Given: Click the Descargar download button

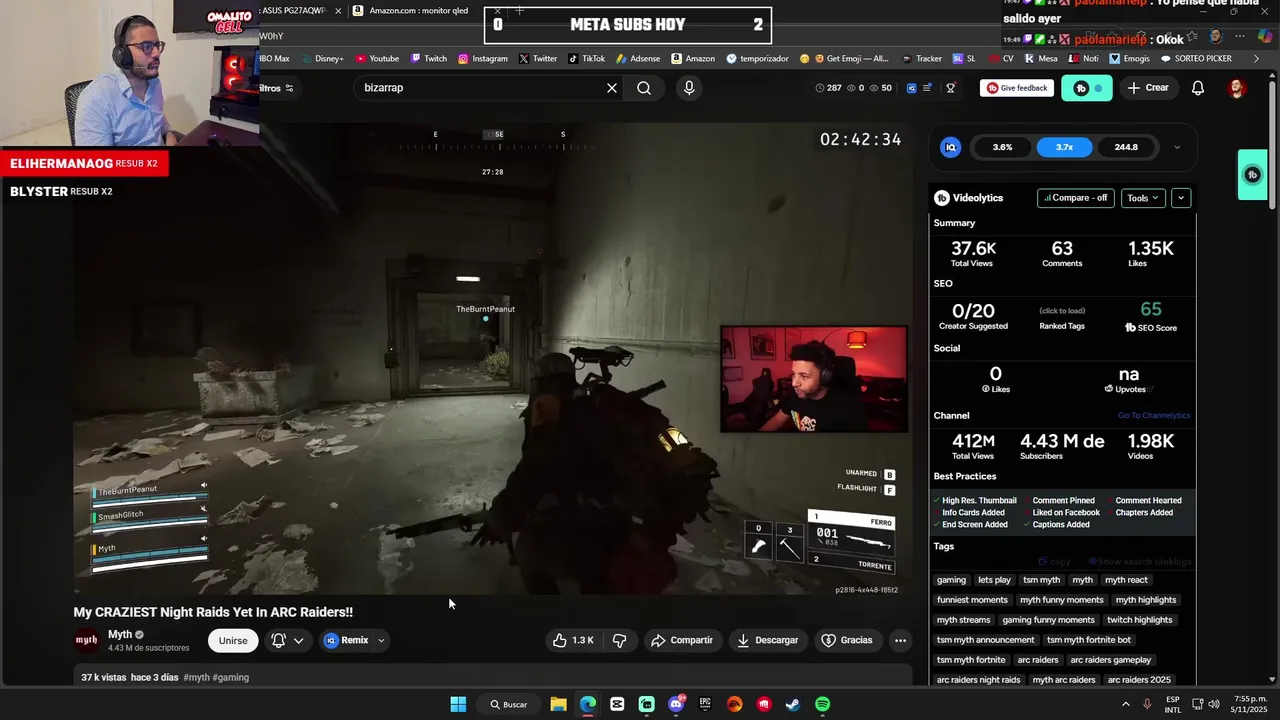Looking at the screenshot, I should click(768, 640).
